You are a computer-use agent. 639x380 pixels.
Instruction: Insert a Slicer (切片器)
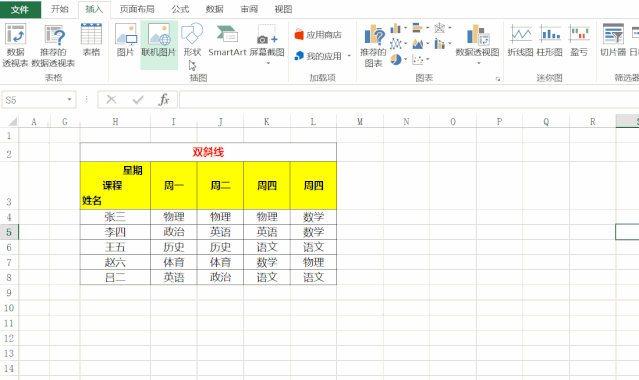pyautogui.click(x=613, y=40)
